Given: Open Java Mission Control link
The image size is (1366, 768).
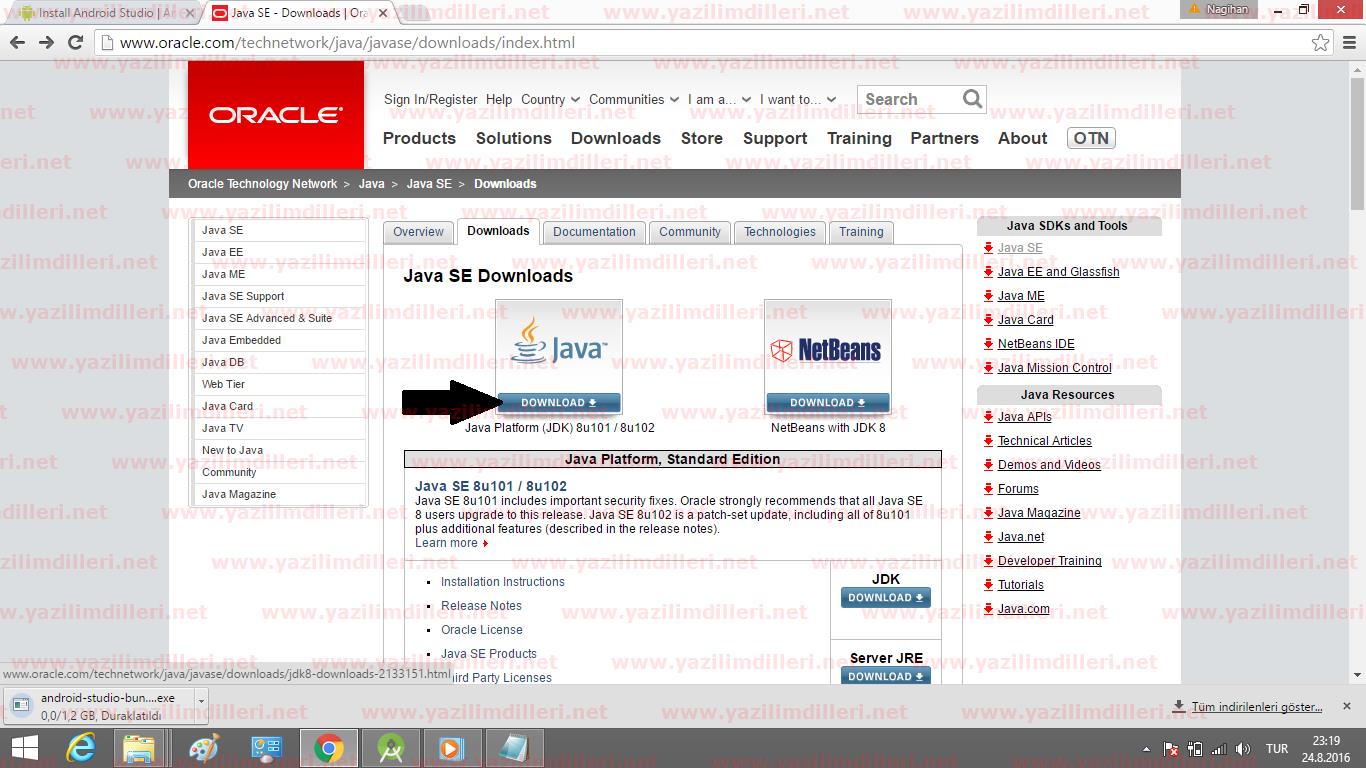Looking at the screenshot, I should coord(1055,368).
